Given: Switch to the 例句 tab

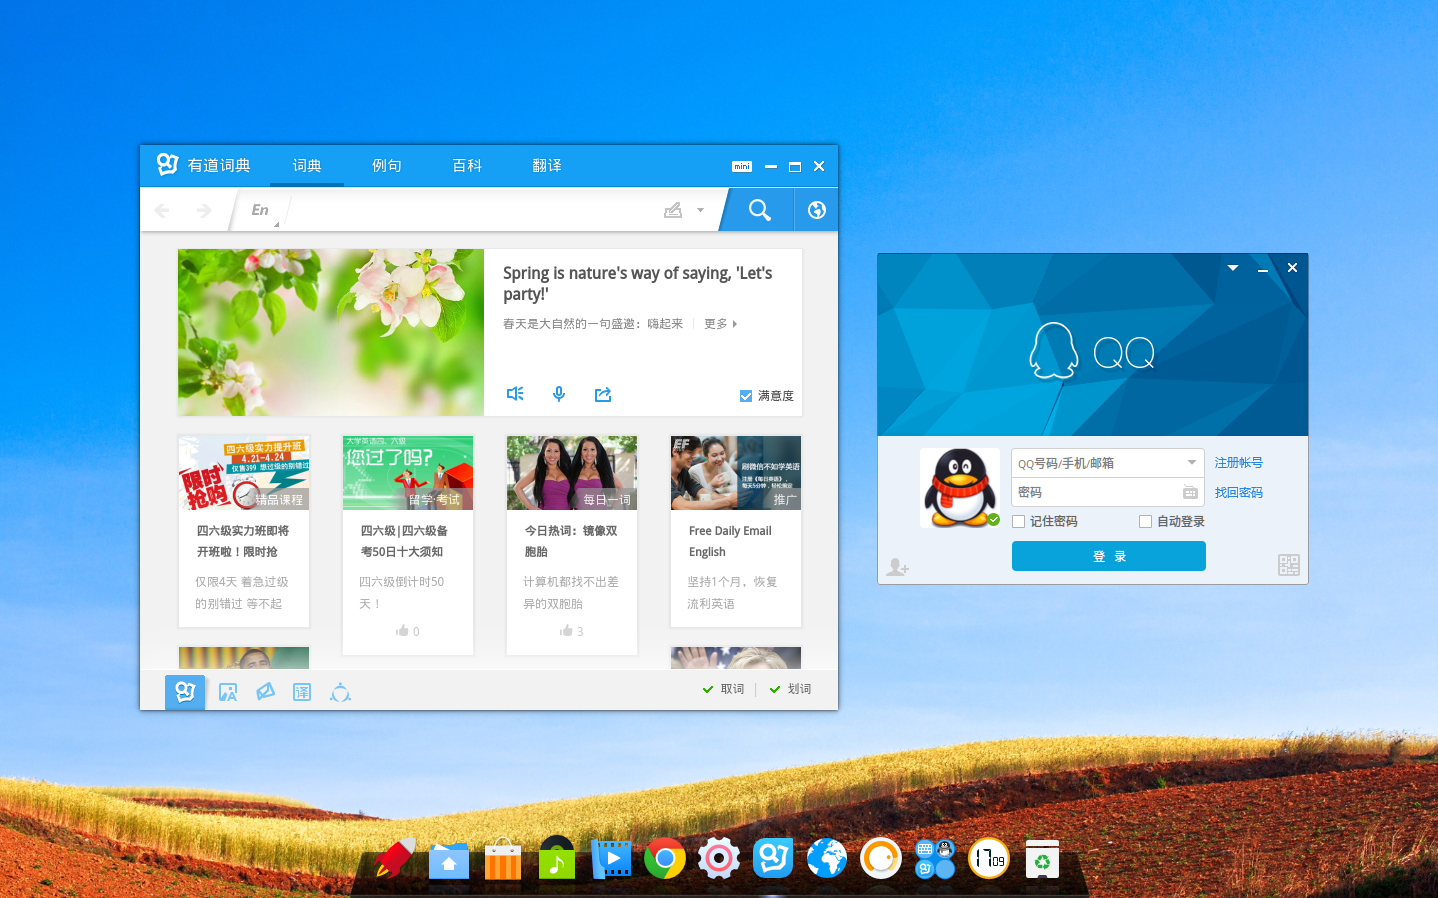Looking at the screenshot, I should [387, 166].
